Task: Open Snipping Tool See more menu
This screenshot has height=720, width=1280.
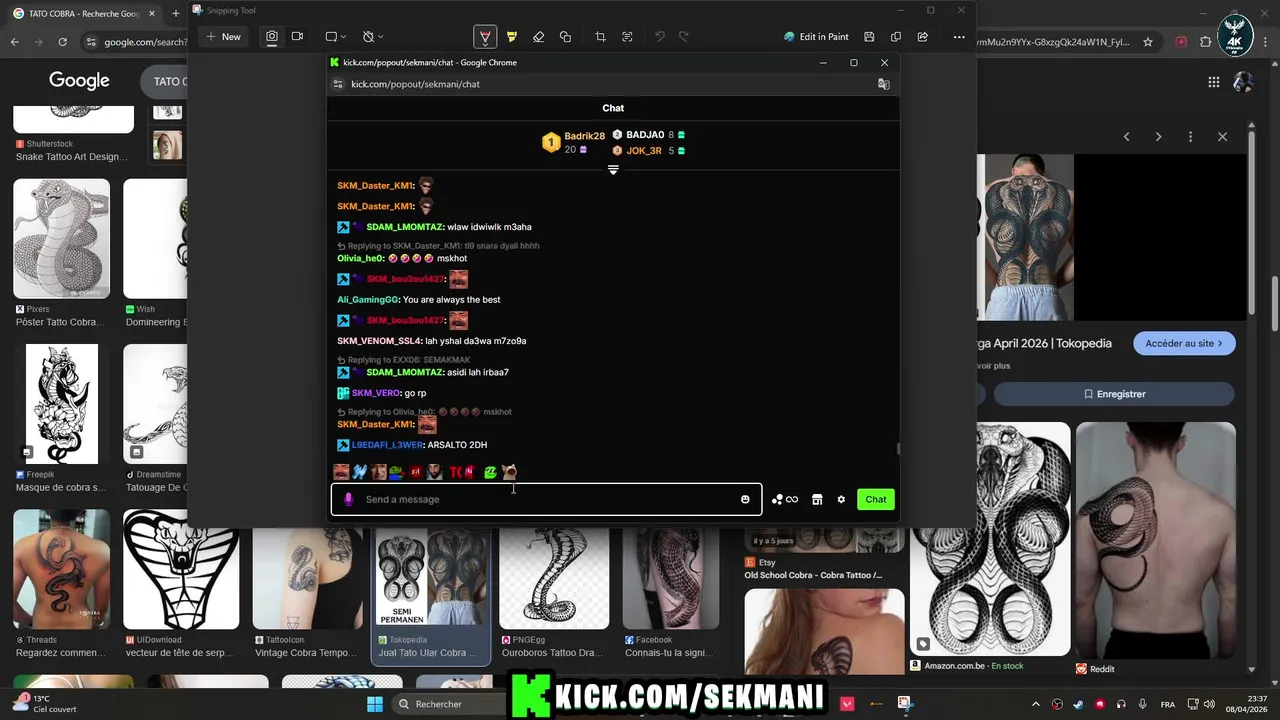Action: [x=959, y=37]
